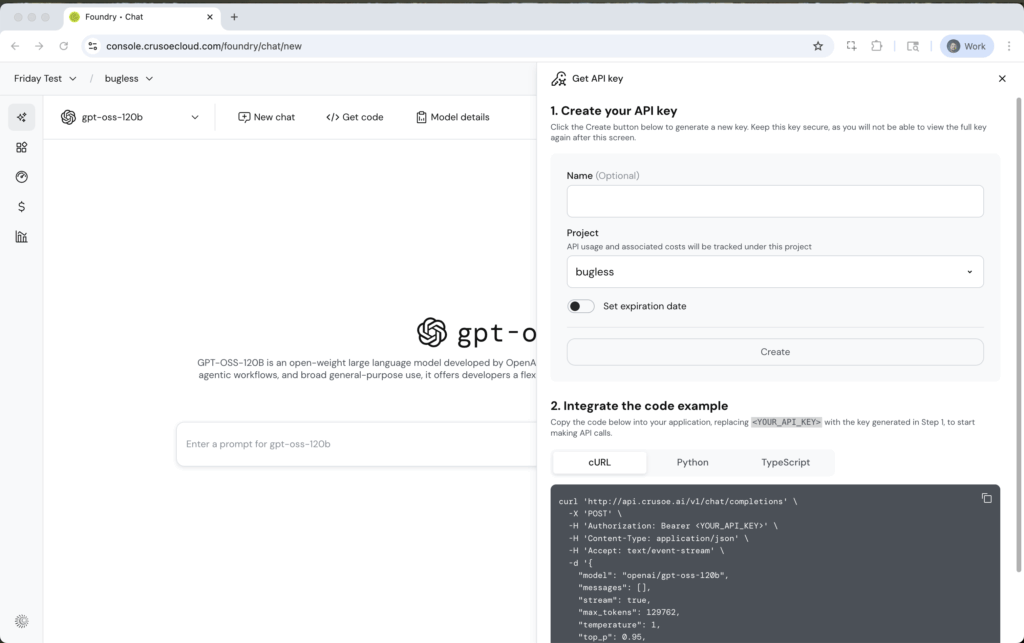
Task: View site information icon in address bar
Action: pyautogui.click(x=93, y=46)
